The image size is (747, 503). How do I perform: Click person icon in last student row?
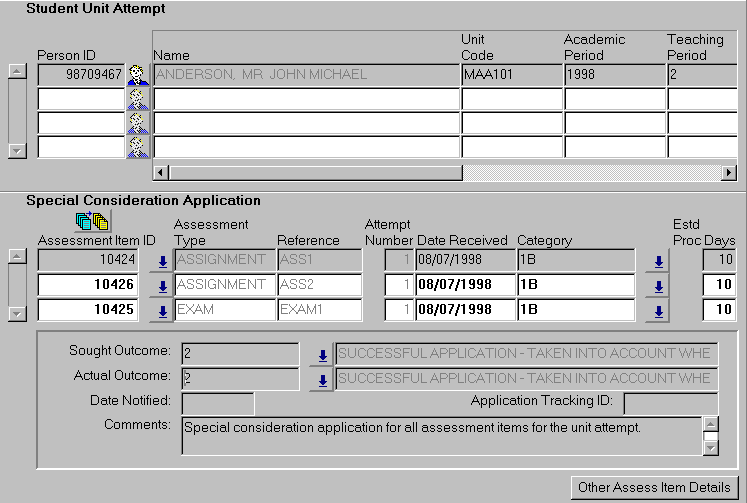tap(138, 147)
